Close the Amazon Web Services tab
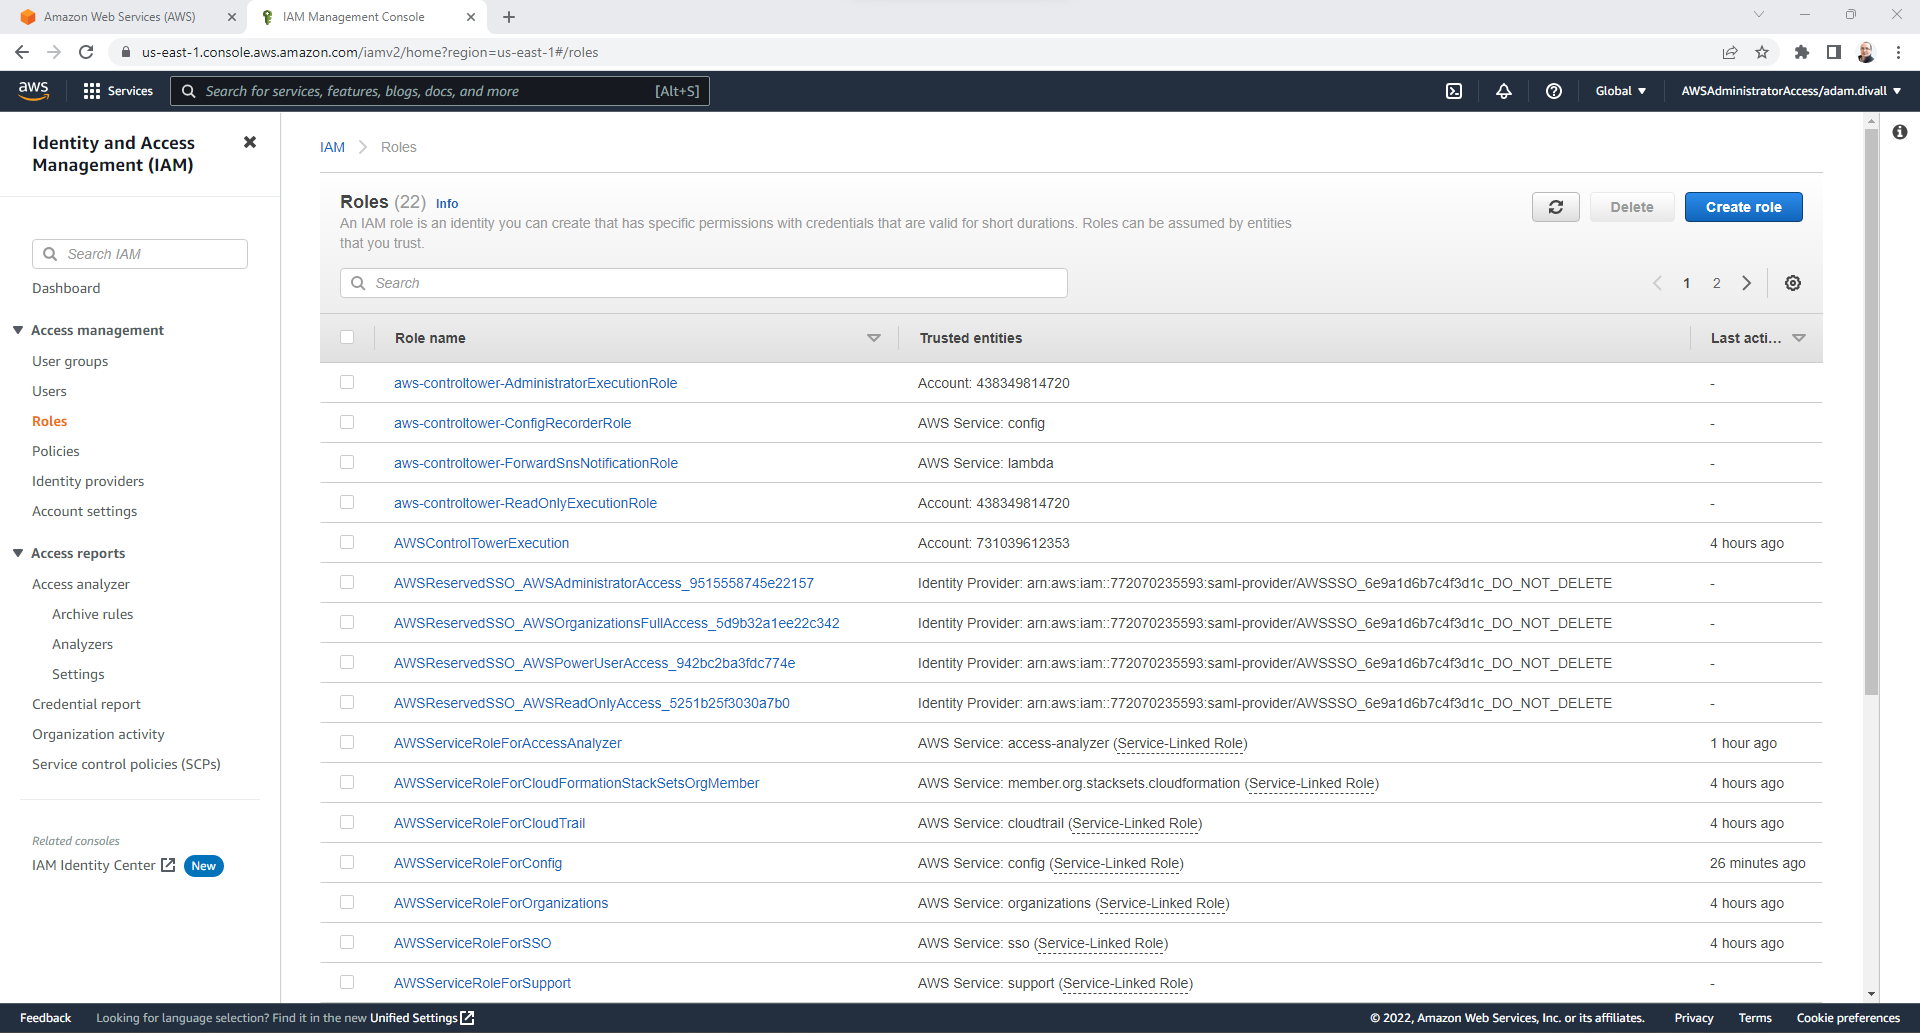 coord(232,17)
